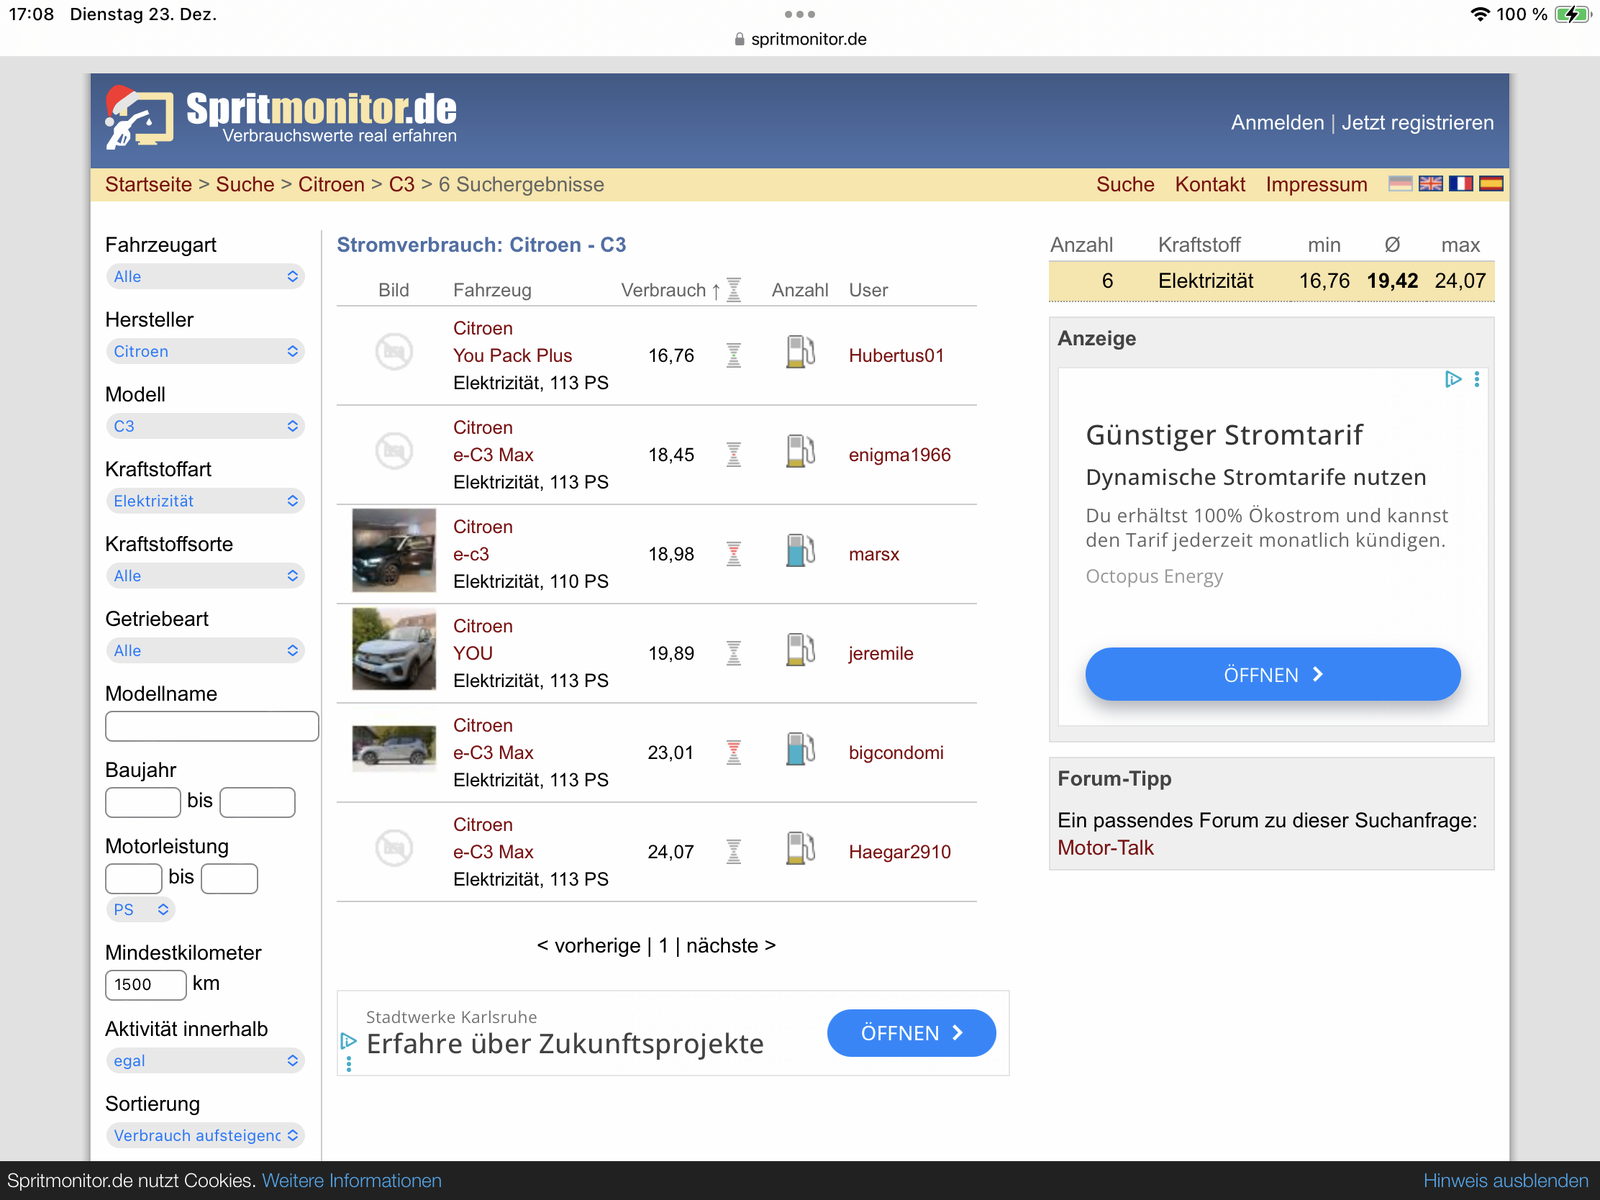Screen dimensions: 1600x1200
Task: Click Motorleistung minimum power field
Action: (x=134, y=878)
